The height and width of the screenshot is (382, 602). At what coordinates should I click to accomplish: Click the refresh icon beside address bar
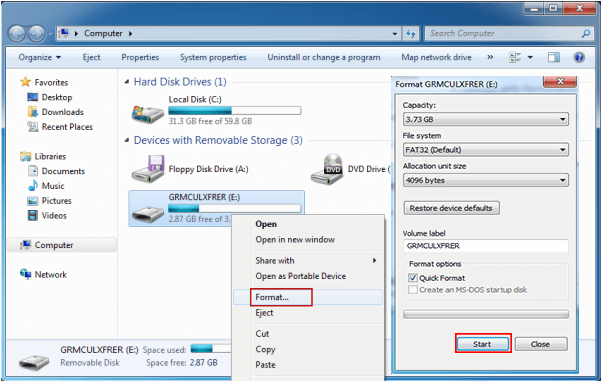411,34
